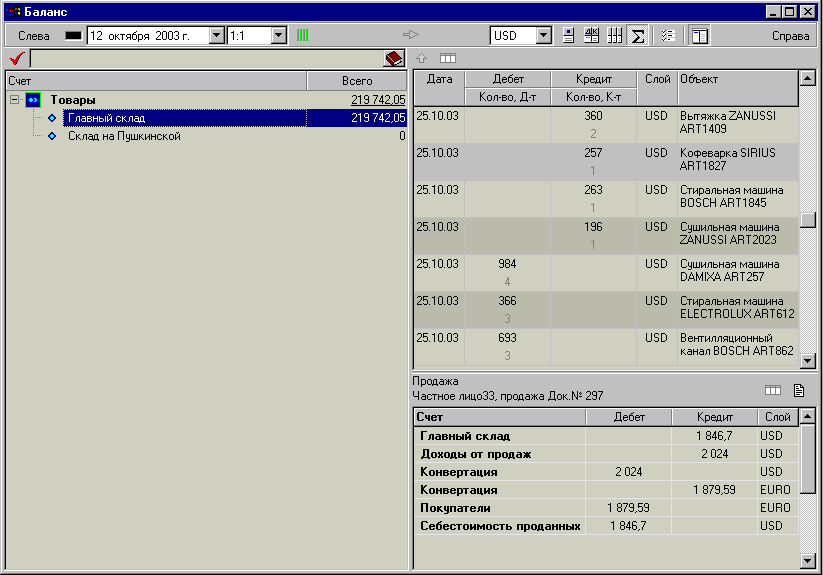Click the transactions table scrollbar thumb
823x575 pixels.
click(808, 220)
